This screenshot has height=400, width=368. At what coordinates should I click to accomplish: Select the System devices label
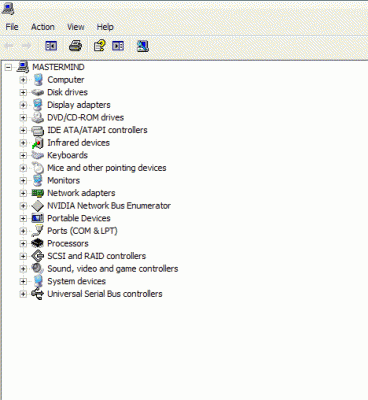76,281
